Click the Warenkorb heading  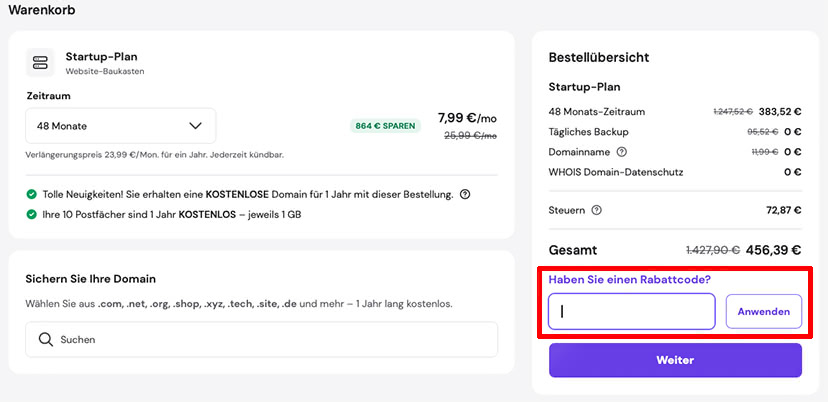point(42,10)
